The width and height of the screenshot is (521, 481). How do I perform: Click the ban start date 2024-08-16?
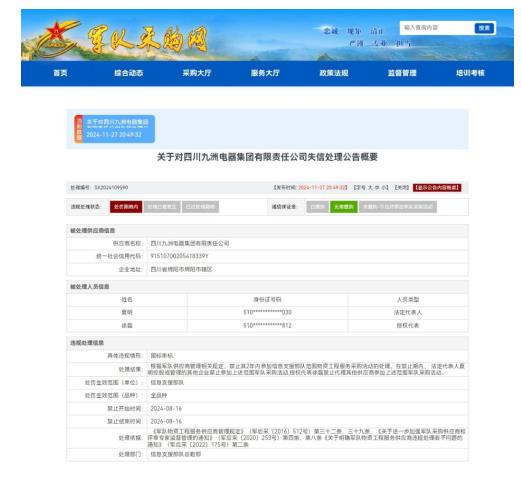click(x=166, y=409)
